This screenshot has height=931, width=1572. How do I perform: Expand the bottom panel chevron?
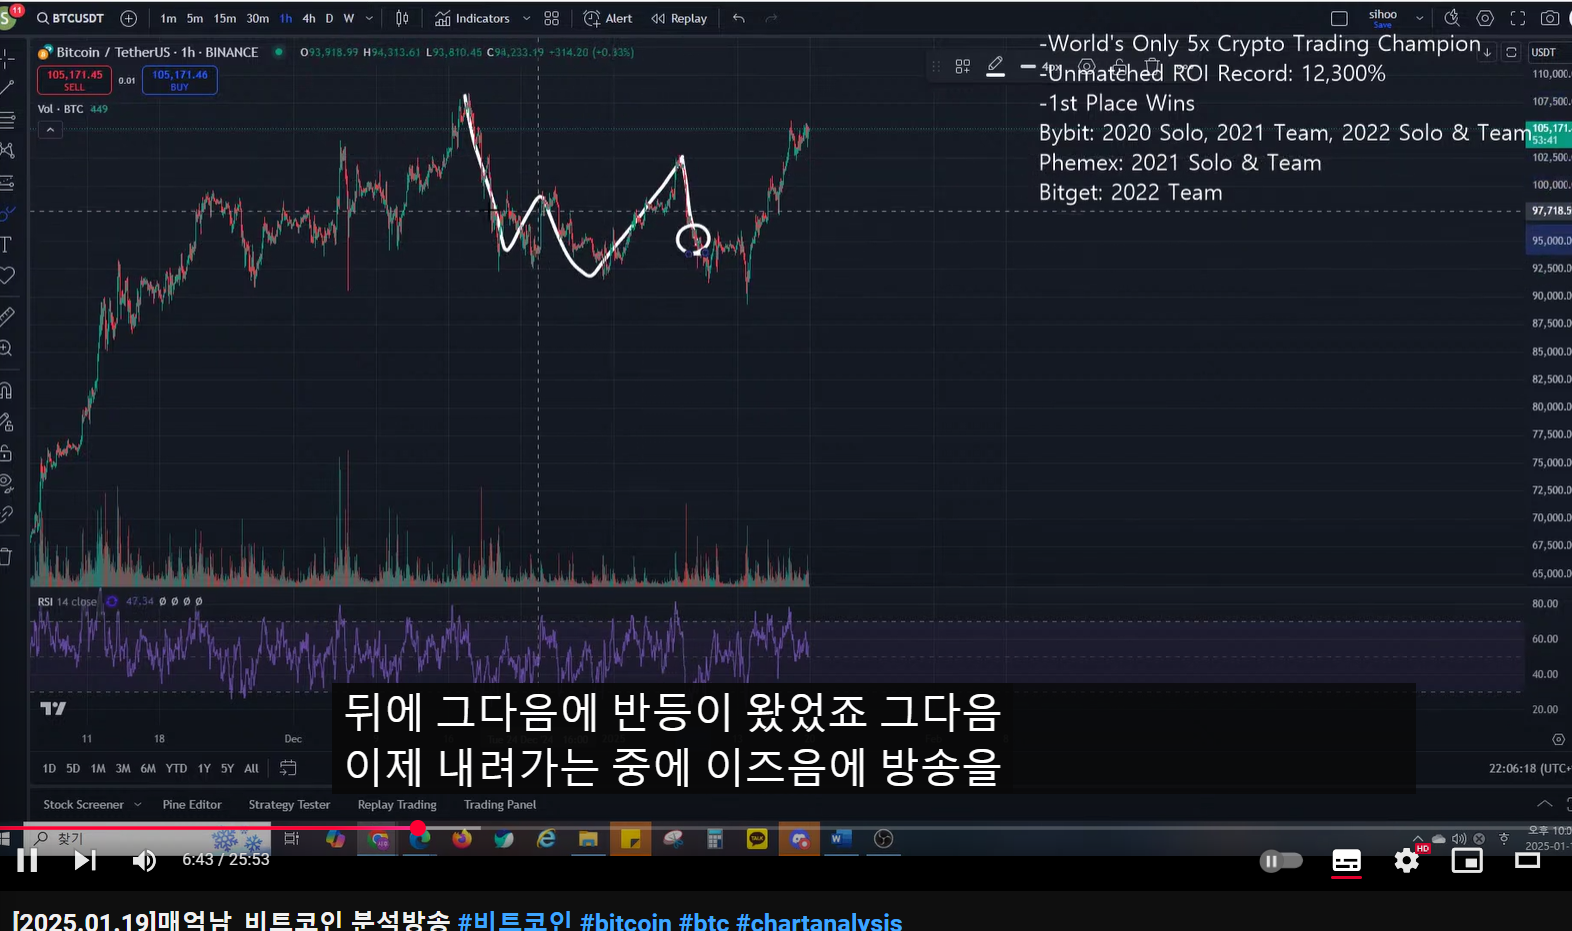click(x=1545, y=804)
